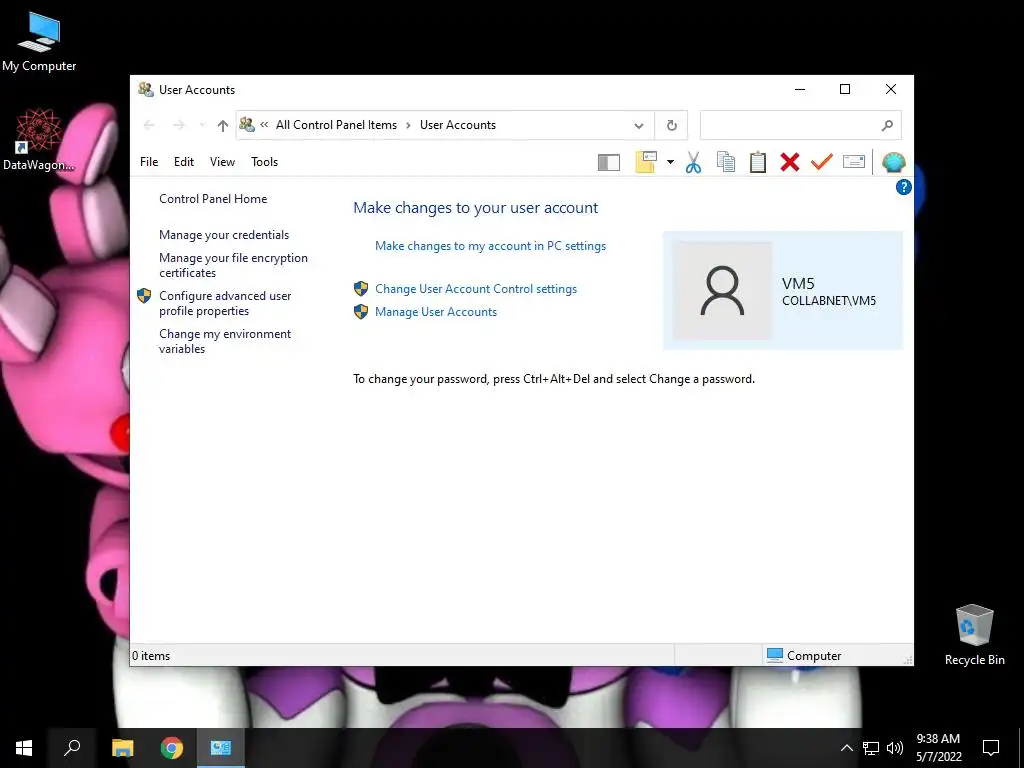Open the Windows Start menu
The height and width of the screenshot is (768, 1024).
click(24, 748)
